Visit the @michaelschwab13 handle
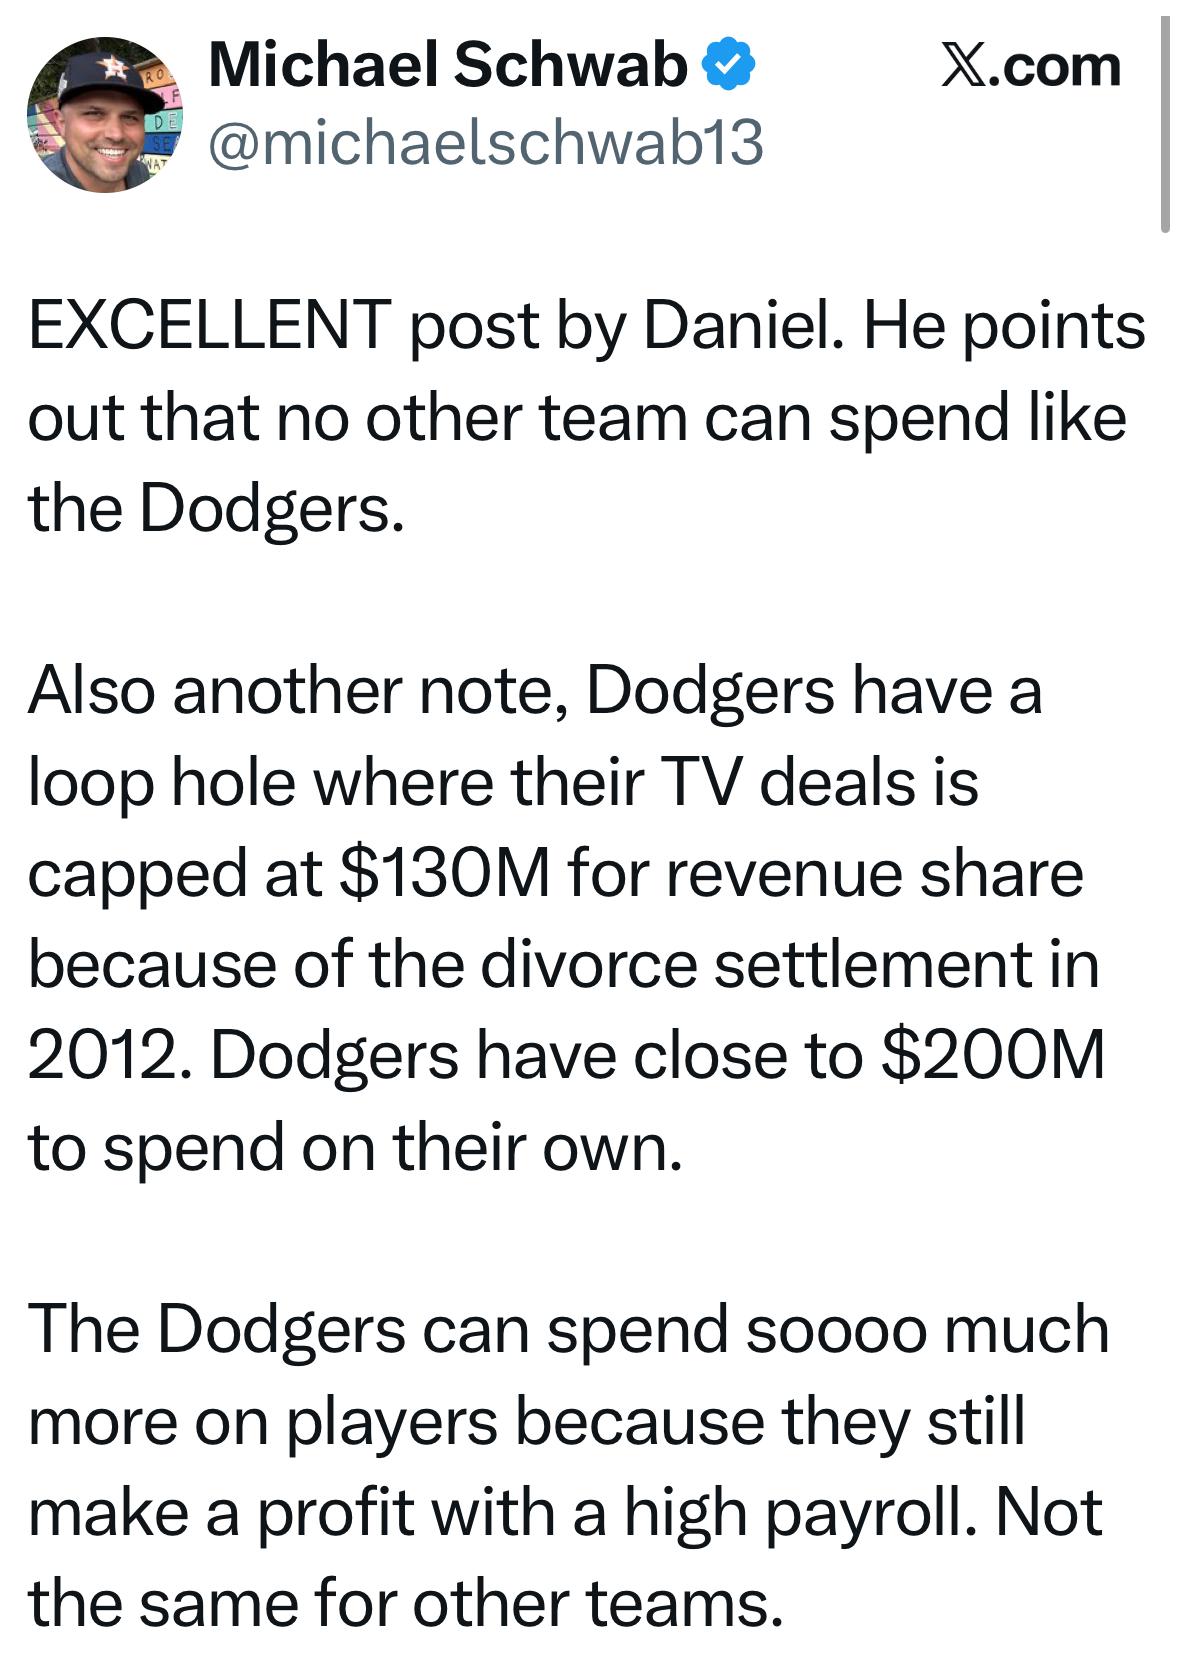 pyautogui.click(x=485, y=142)
